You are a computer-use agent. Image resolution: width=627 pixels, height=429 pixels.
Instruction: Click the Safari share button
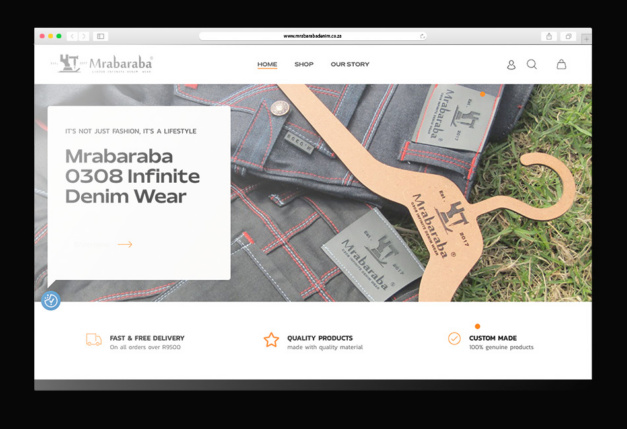click(549, 36)
